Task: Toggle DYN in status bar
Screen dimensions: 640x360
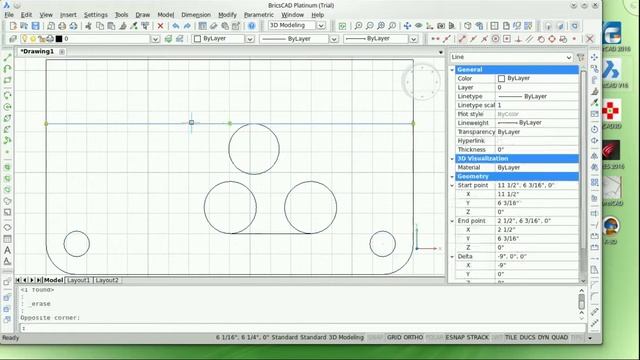Action: tap(543, 338)
